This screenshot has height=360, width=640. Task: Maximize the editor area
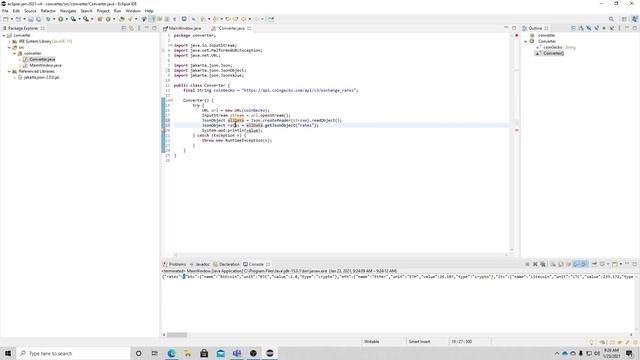514,28
